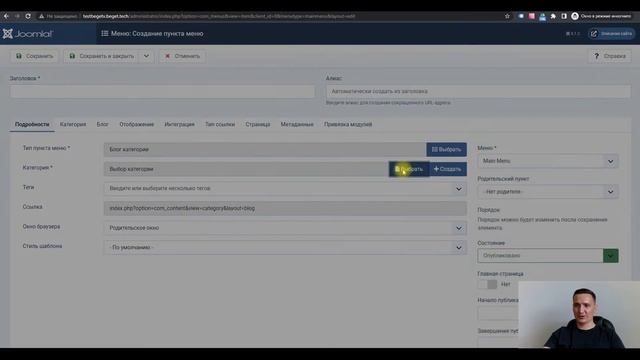Bookmark this page with the star icon
The image size is (640, 360).
click(x=507, y=16)
